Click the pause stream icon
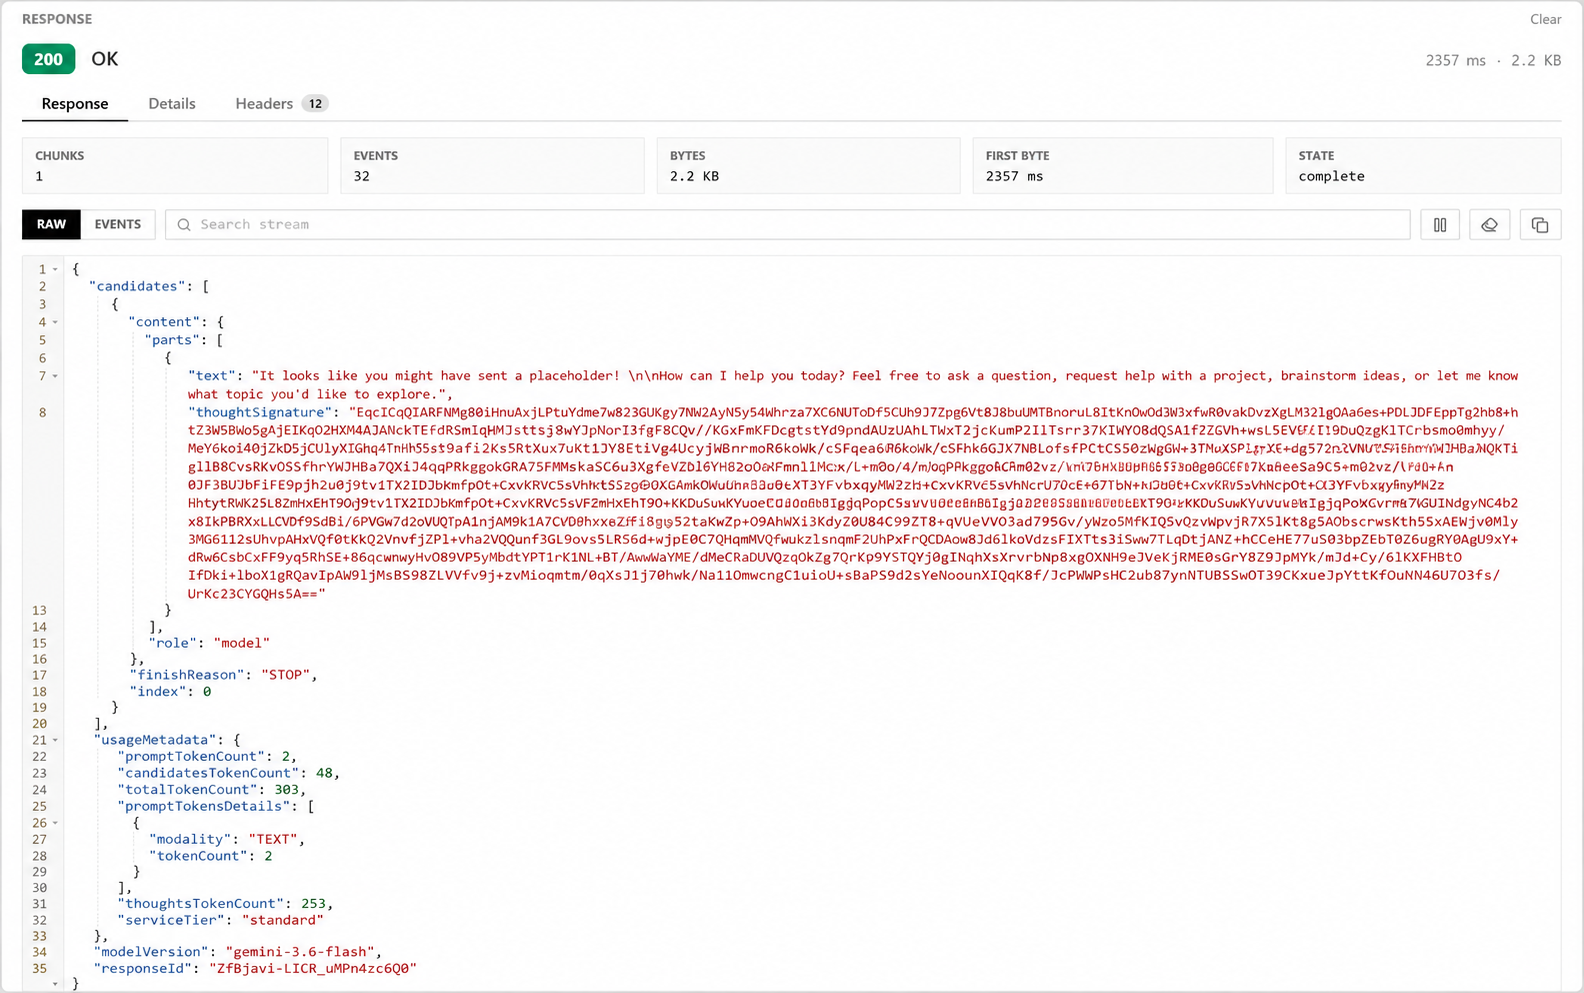The width and height of the screenshot is (1584, 993). pos(1440,225)
